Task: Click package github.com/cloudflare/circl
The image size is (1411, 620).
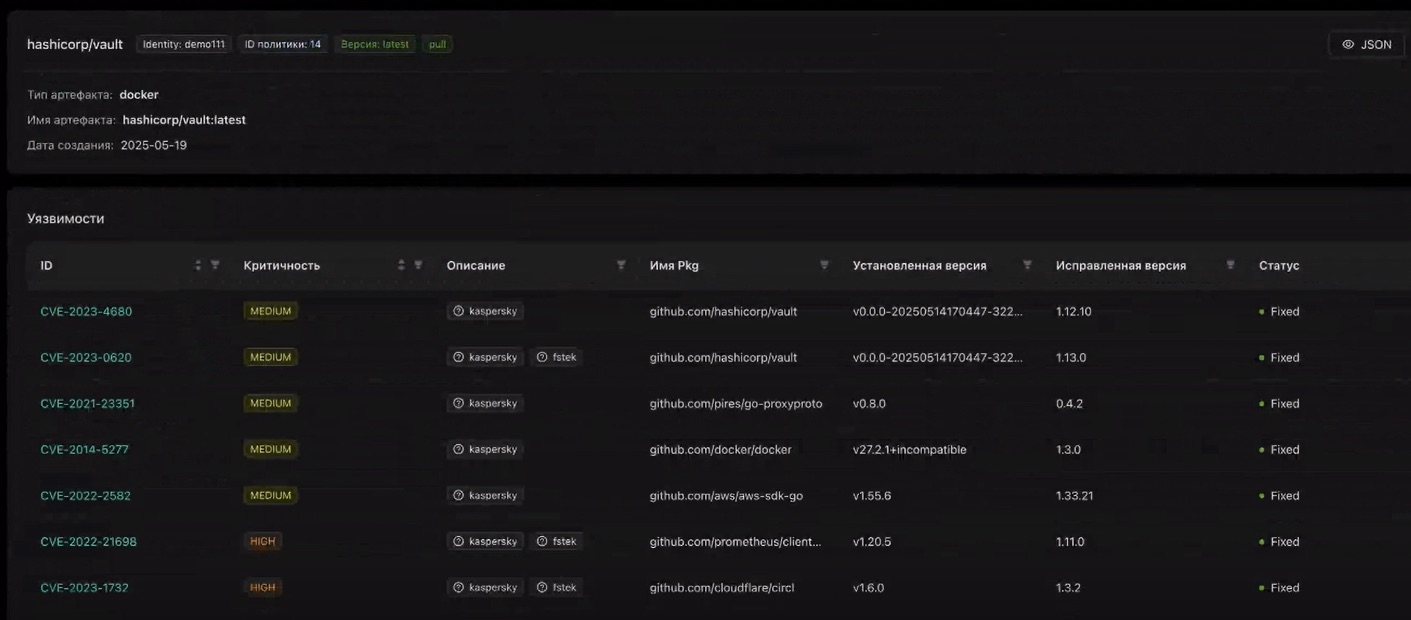Action: coord(722,587)
